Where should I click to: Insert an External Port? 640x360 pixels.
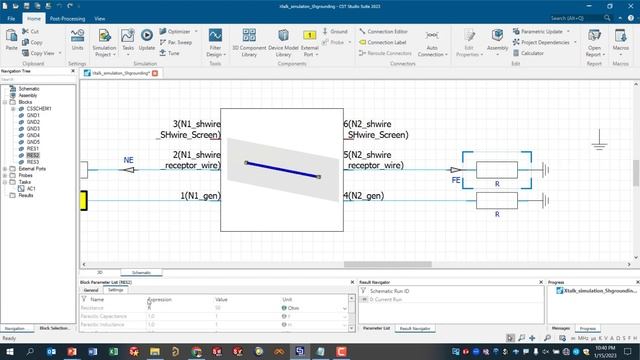[x=309, y=43]
